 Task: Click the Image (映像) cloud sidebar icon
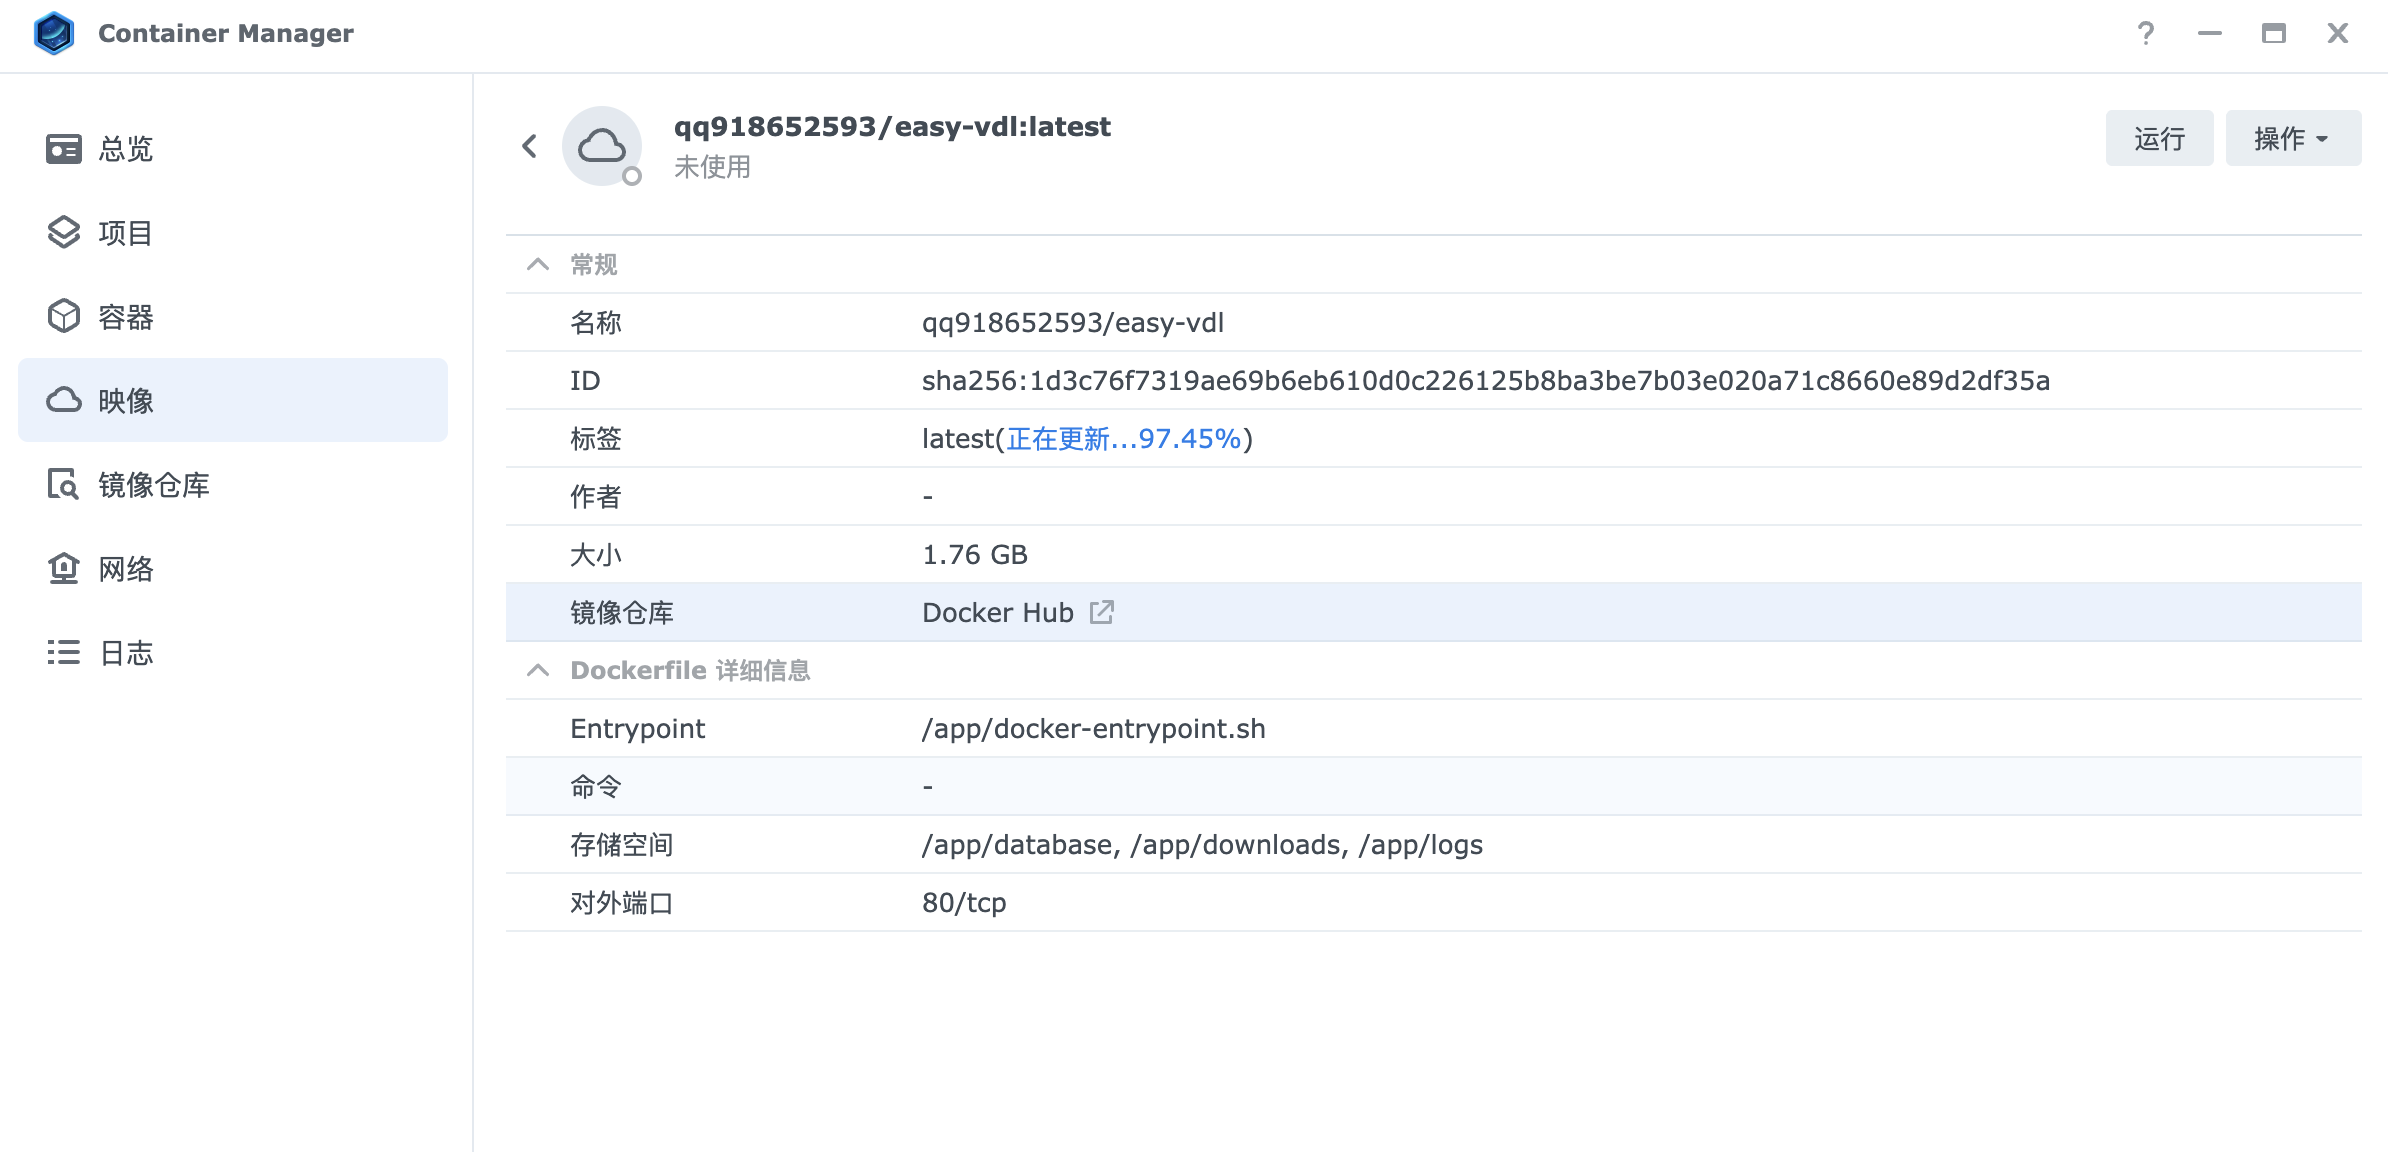pos(64,401)
